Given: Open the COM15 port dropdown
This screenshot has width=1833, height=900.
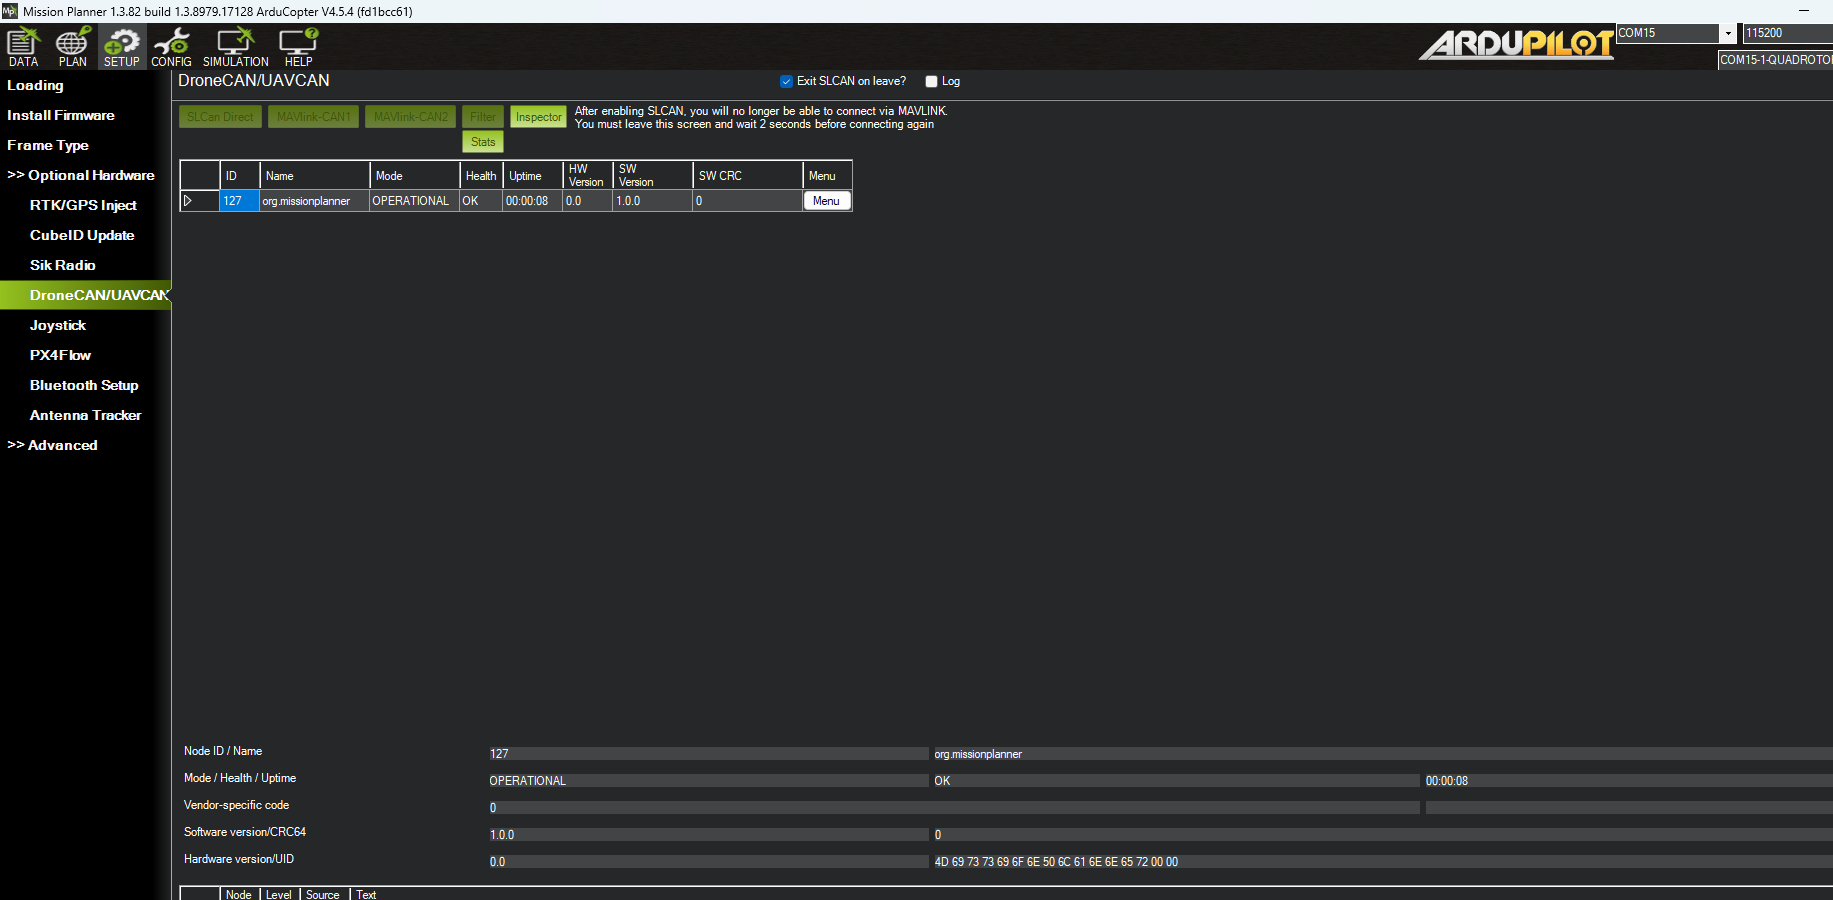Looking at the screenshot, I should (1727, 33).
